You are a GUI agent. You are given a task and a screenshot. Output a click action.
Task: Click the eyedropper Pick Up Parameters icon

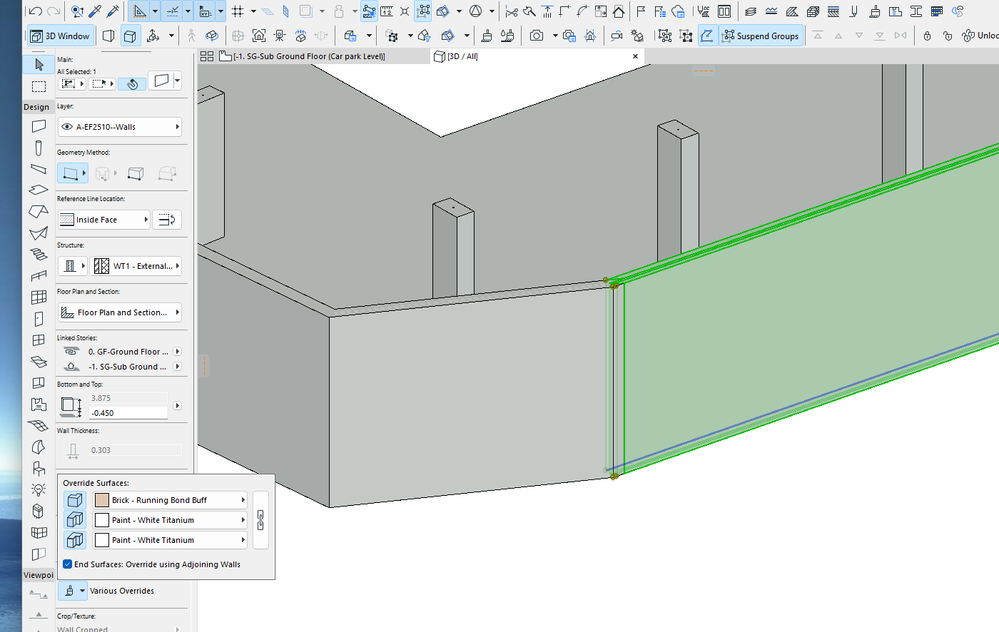(x=94, y=12)
